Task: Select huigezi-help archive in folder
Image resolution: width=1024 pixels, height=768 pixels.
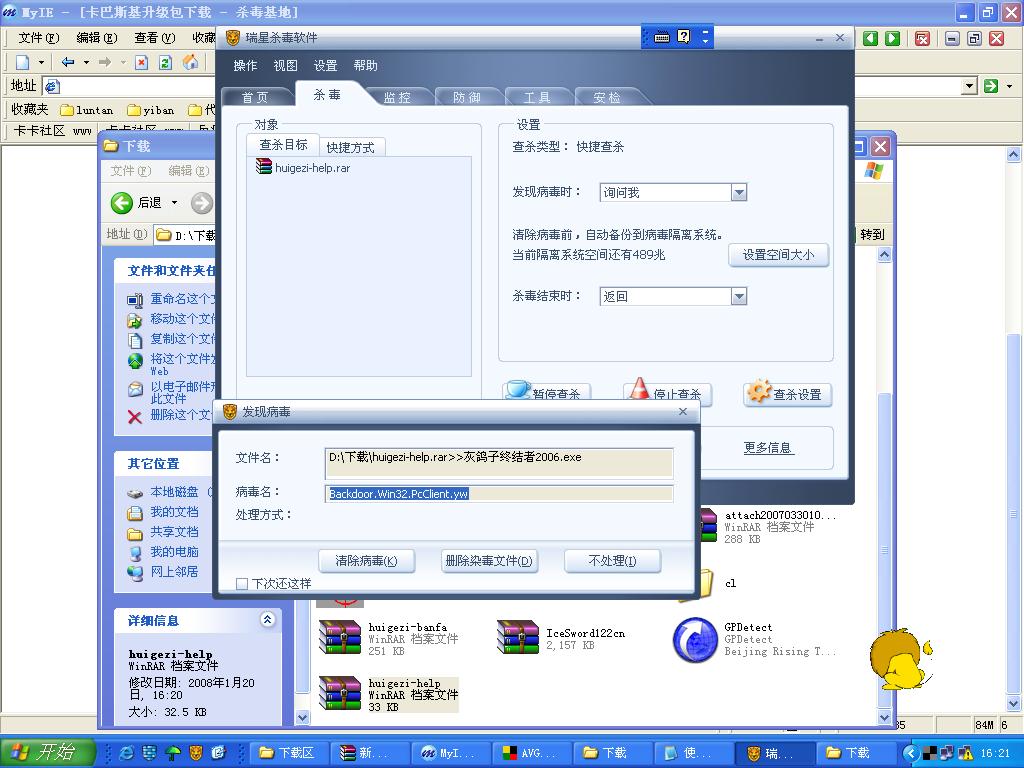Action: [x=389, y=694]
